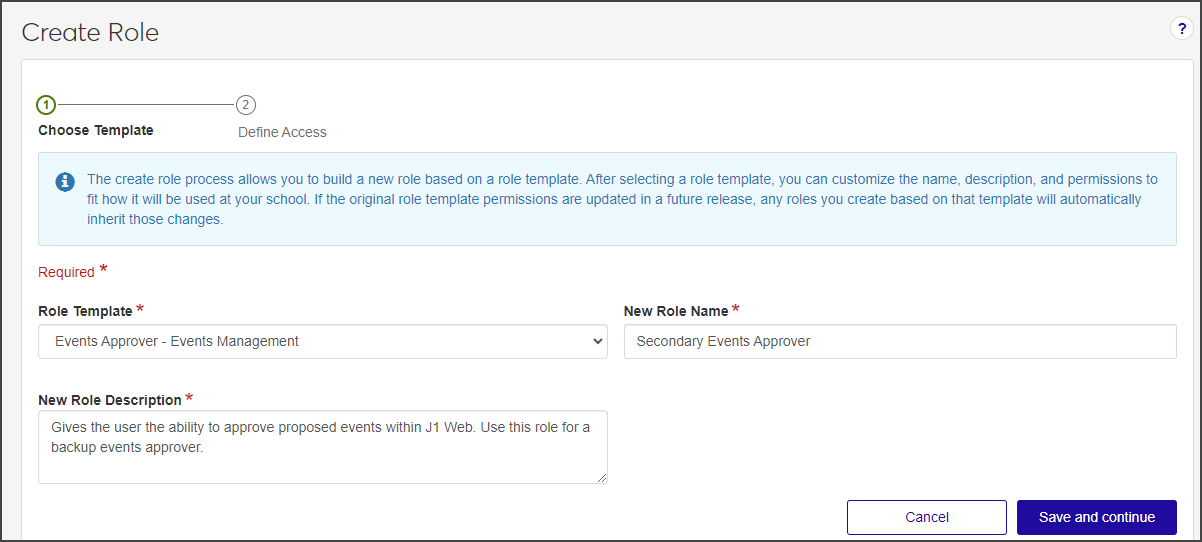Switch to the Define Access step
This screenshot has height=542, width=1202.
[282, 132]
